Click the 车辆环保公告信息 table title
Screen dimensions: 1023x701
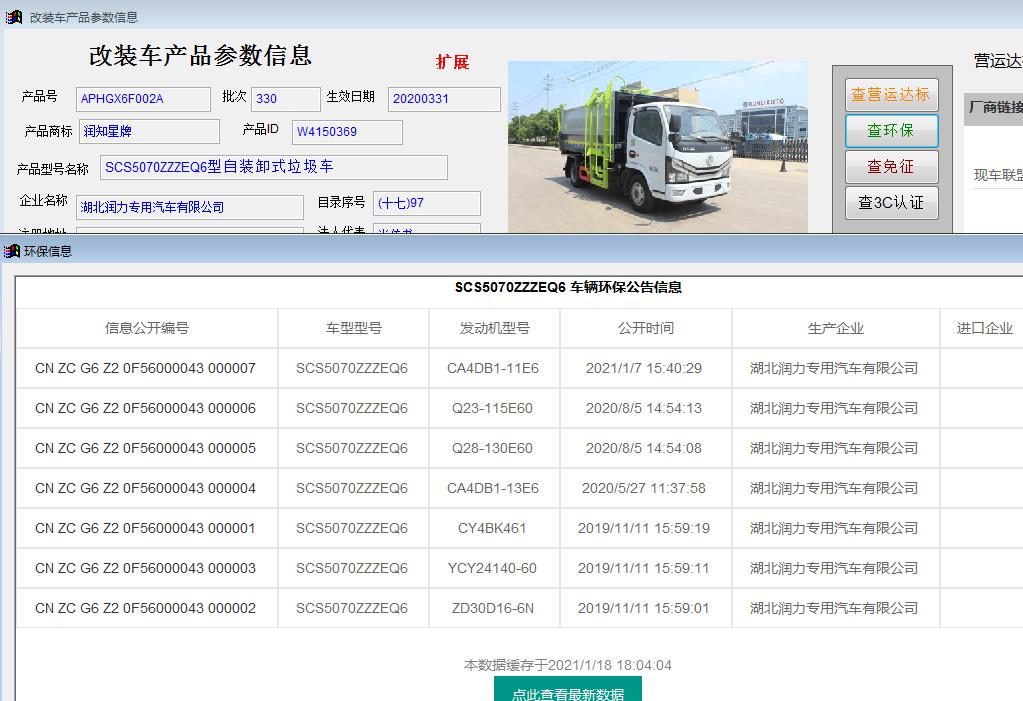coord(568,287)
